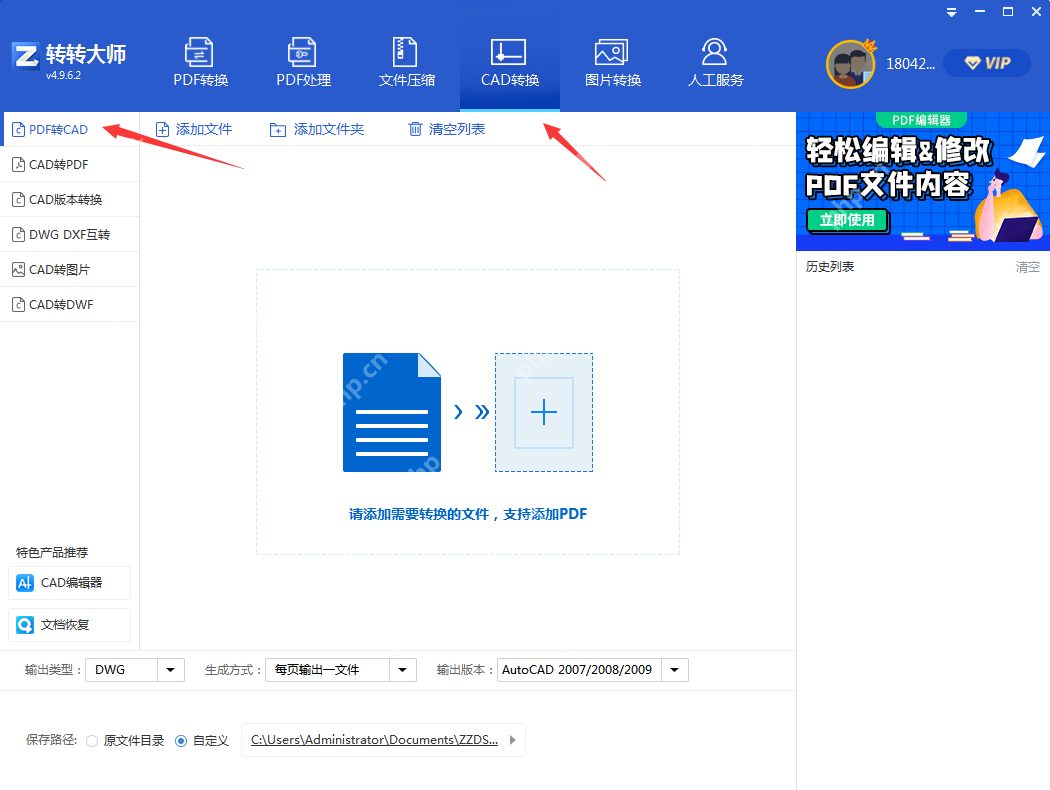Click the 清空列表 clear list button

tap(447, 129)
